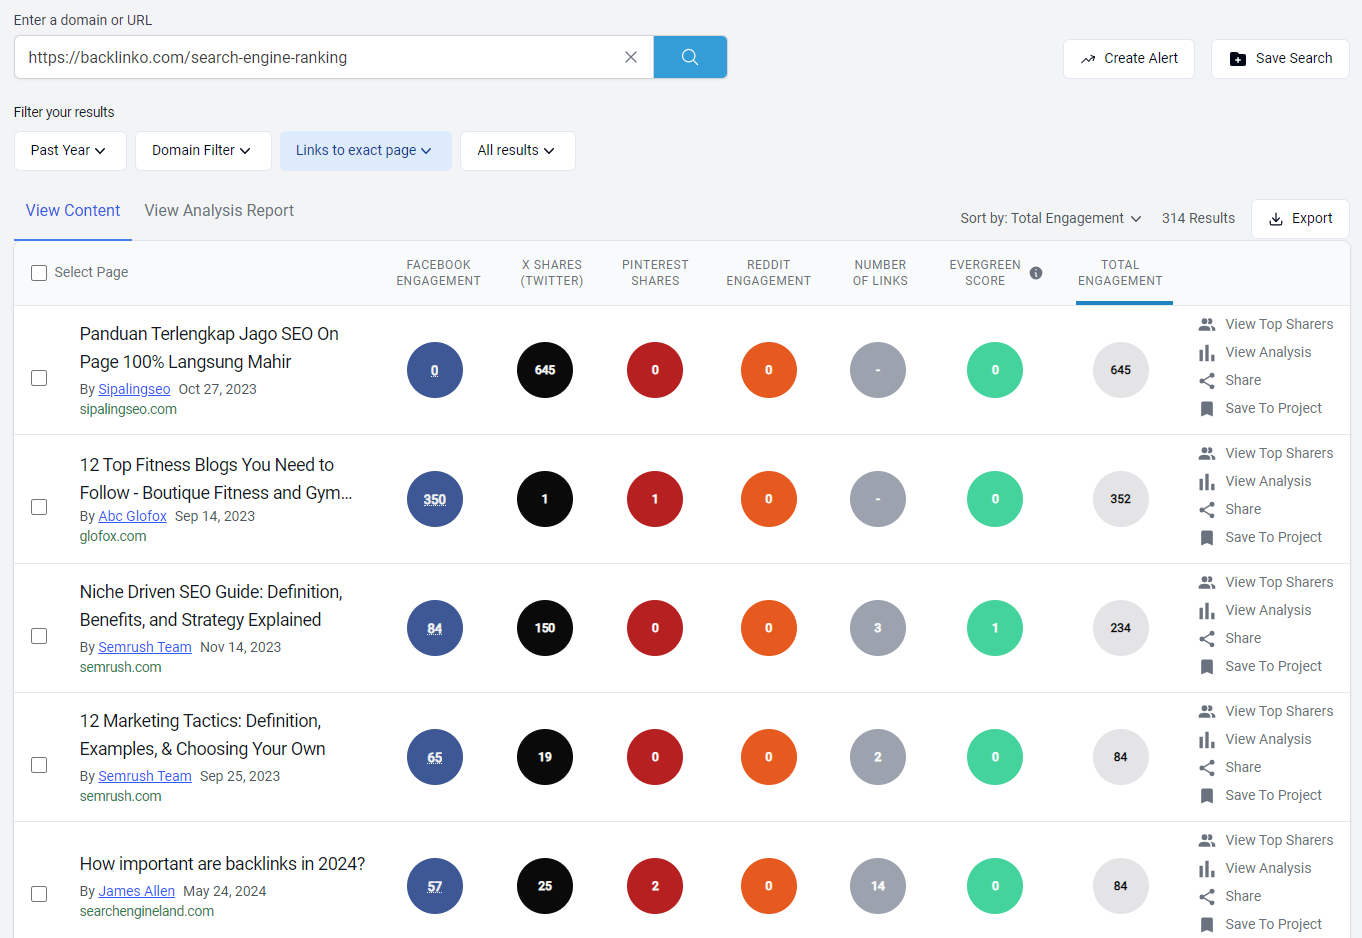Click Share icon for Niche Driven SEO Guide
The height and width of the screenshot is (938, 1362).
click(x=1207, y=639)
